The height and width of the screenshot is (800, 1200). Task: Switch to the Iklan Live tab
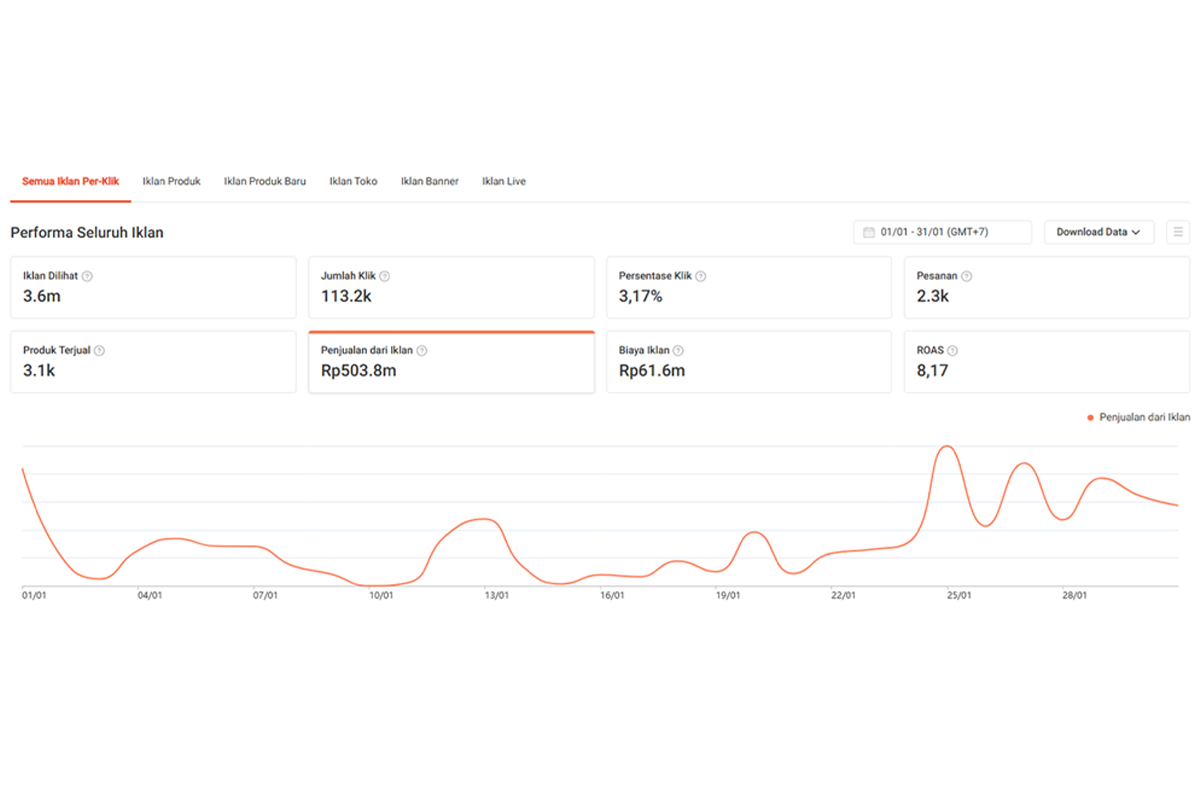504,182
